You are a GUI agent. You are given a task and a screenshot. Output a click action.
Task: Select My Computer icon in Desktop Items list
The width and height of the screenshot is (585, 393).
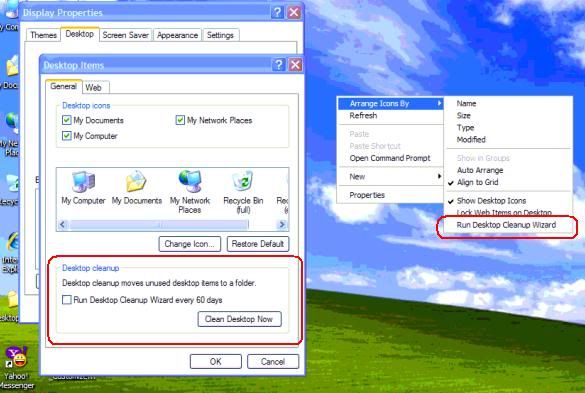tap(83, 188)
